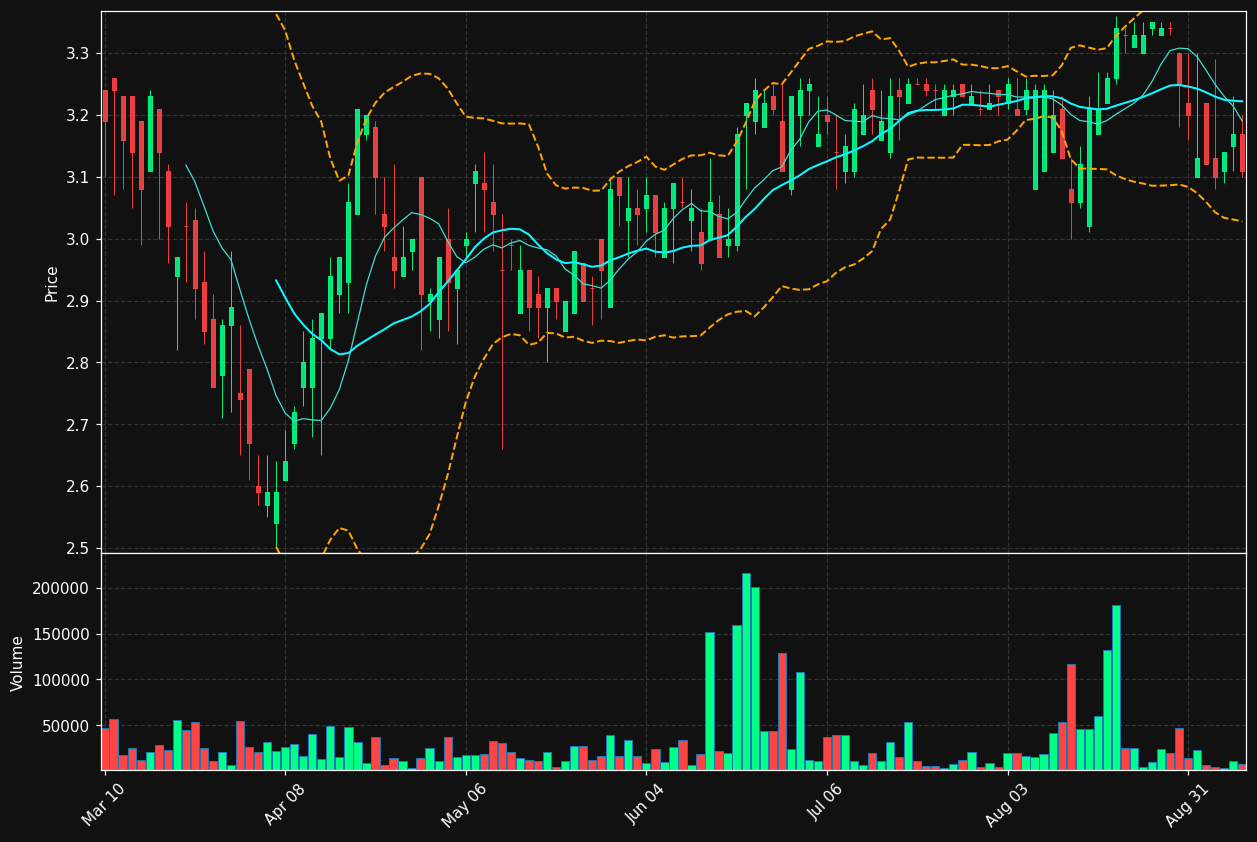Click the 2.8 price axis label

pos(78,363)
